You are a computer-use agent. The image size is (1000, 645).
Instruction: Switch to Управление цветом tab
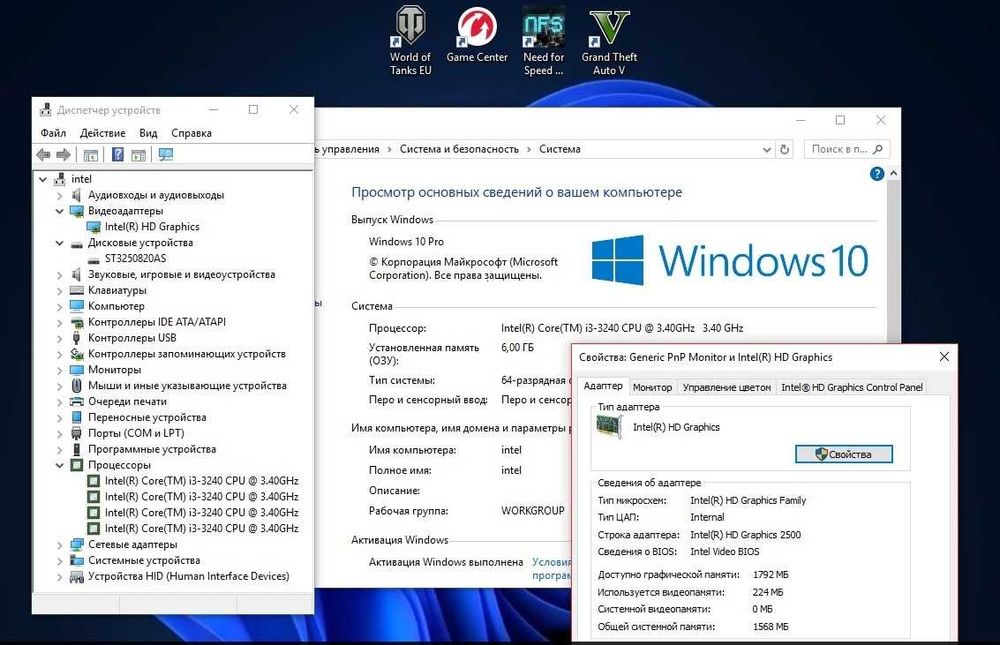pos(726,387)
